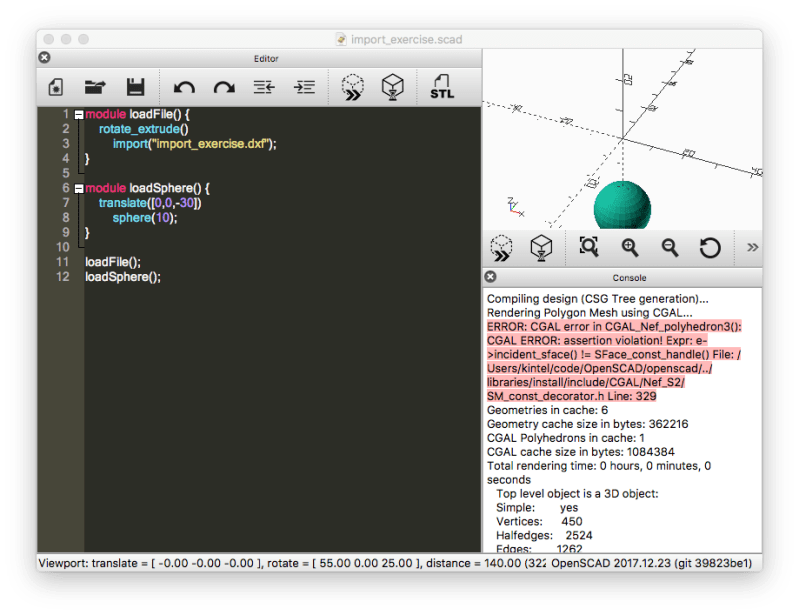Click the 'sphere(10);' code line
Image resolution: width=799 pixels, height=615 pixels.
(x=145, y=218)
